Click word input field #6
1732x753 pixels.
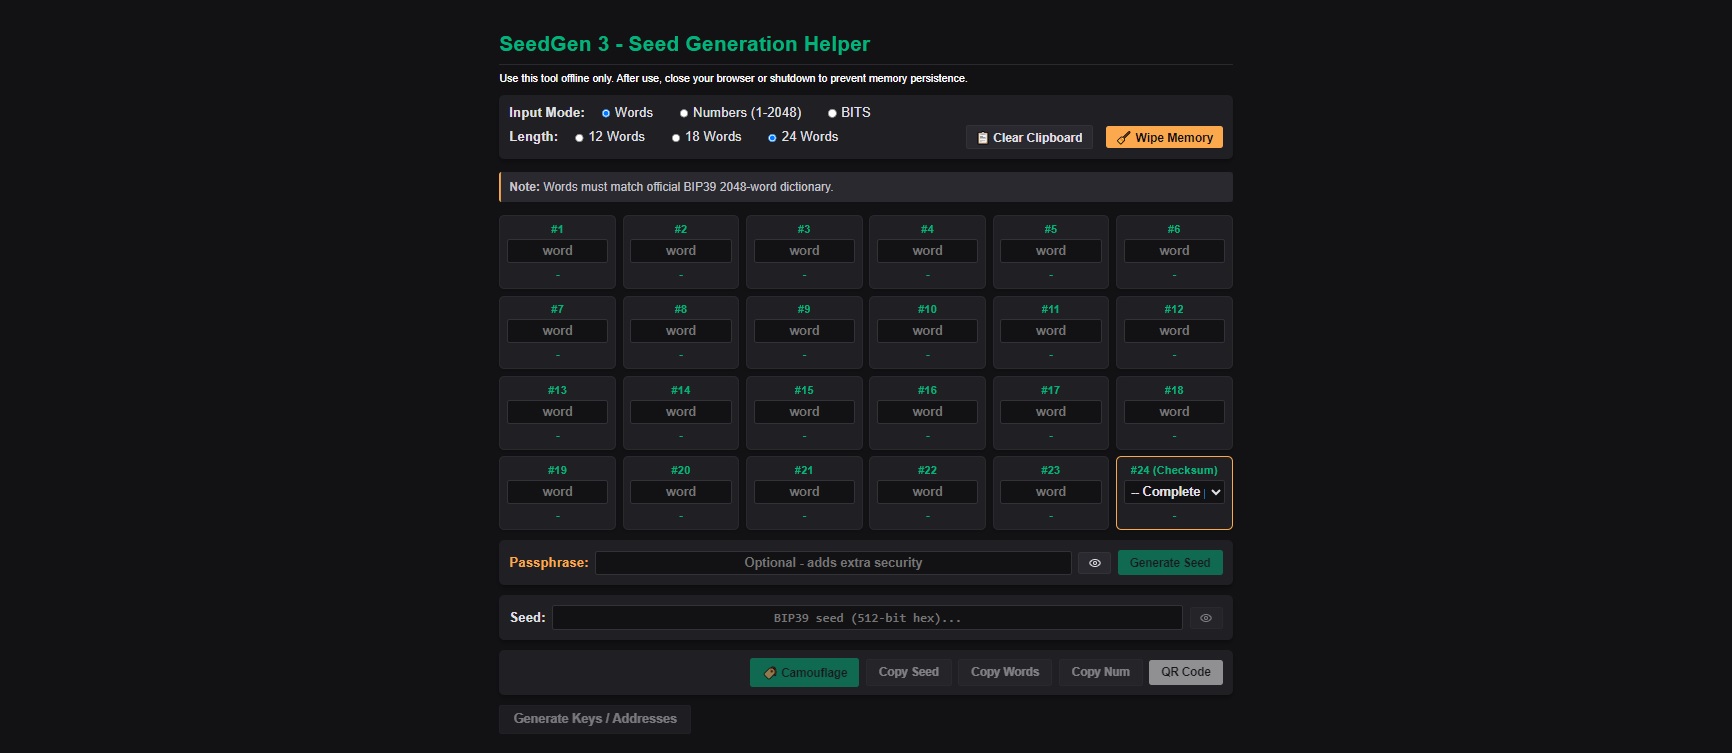[x=1174, y=251]
